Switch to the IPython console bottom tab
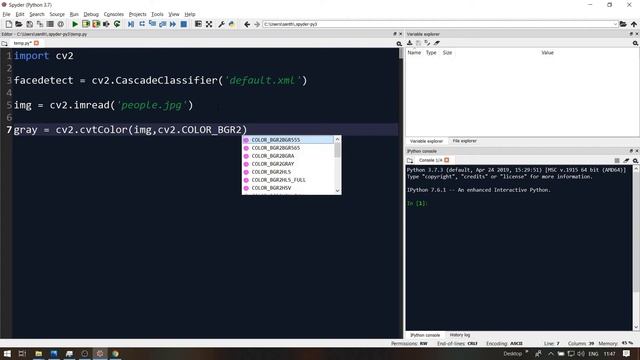Screen dimensions: 640x360 coord(425,335)
